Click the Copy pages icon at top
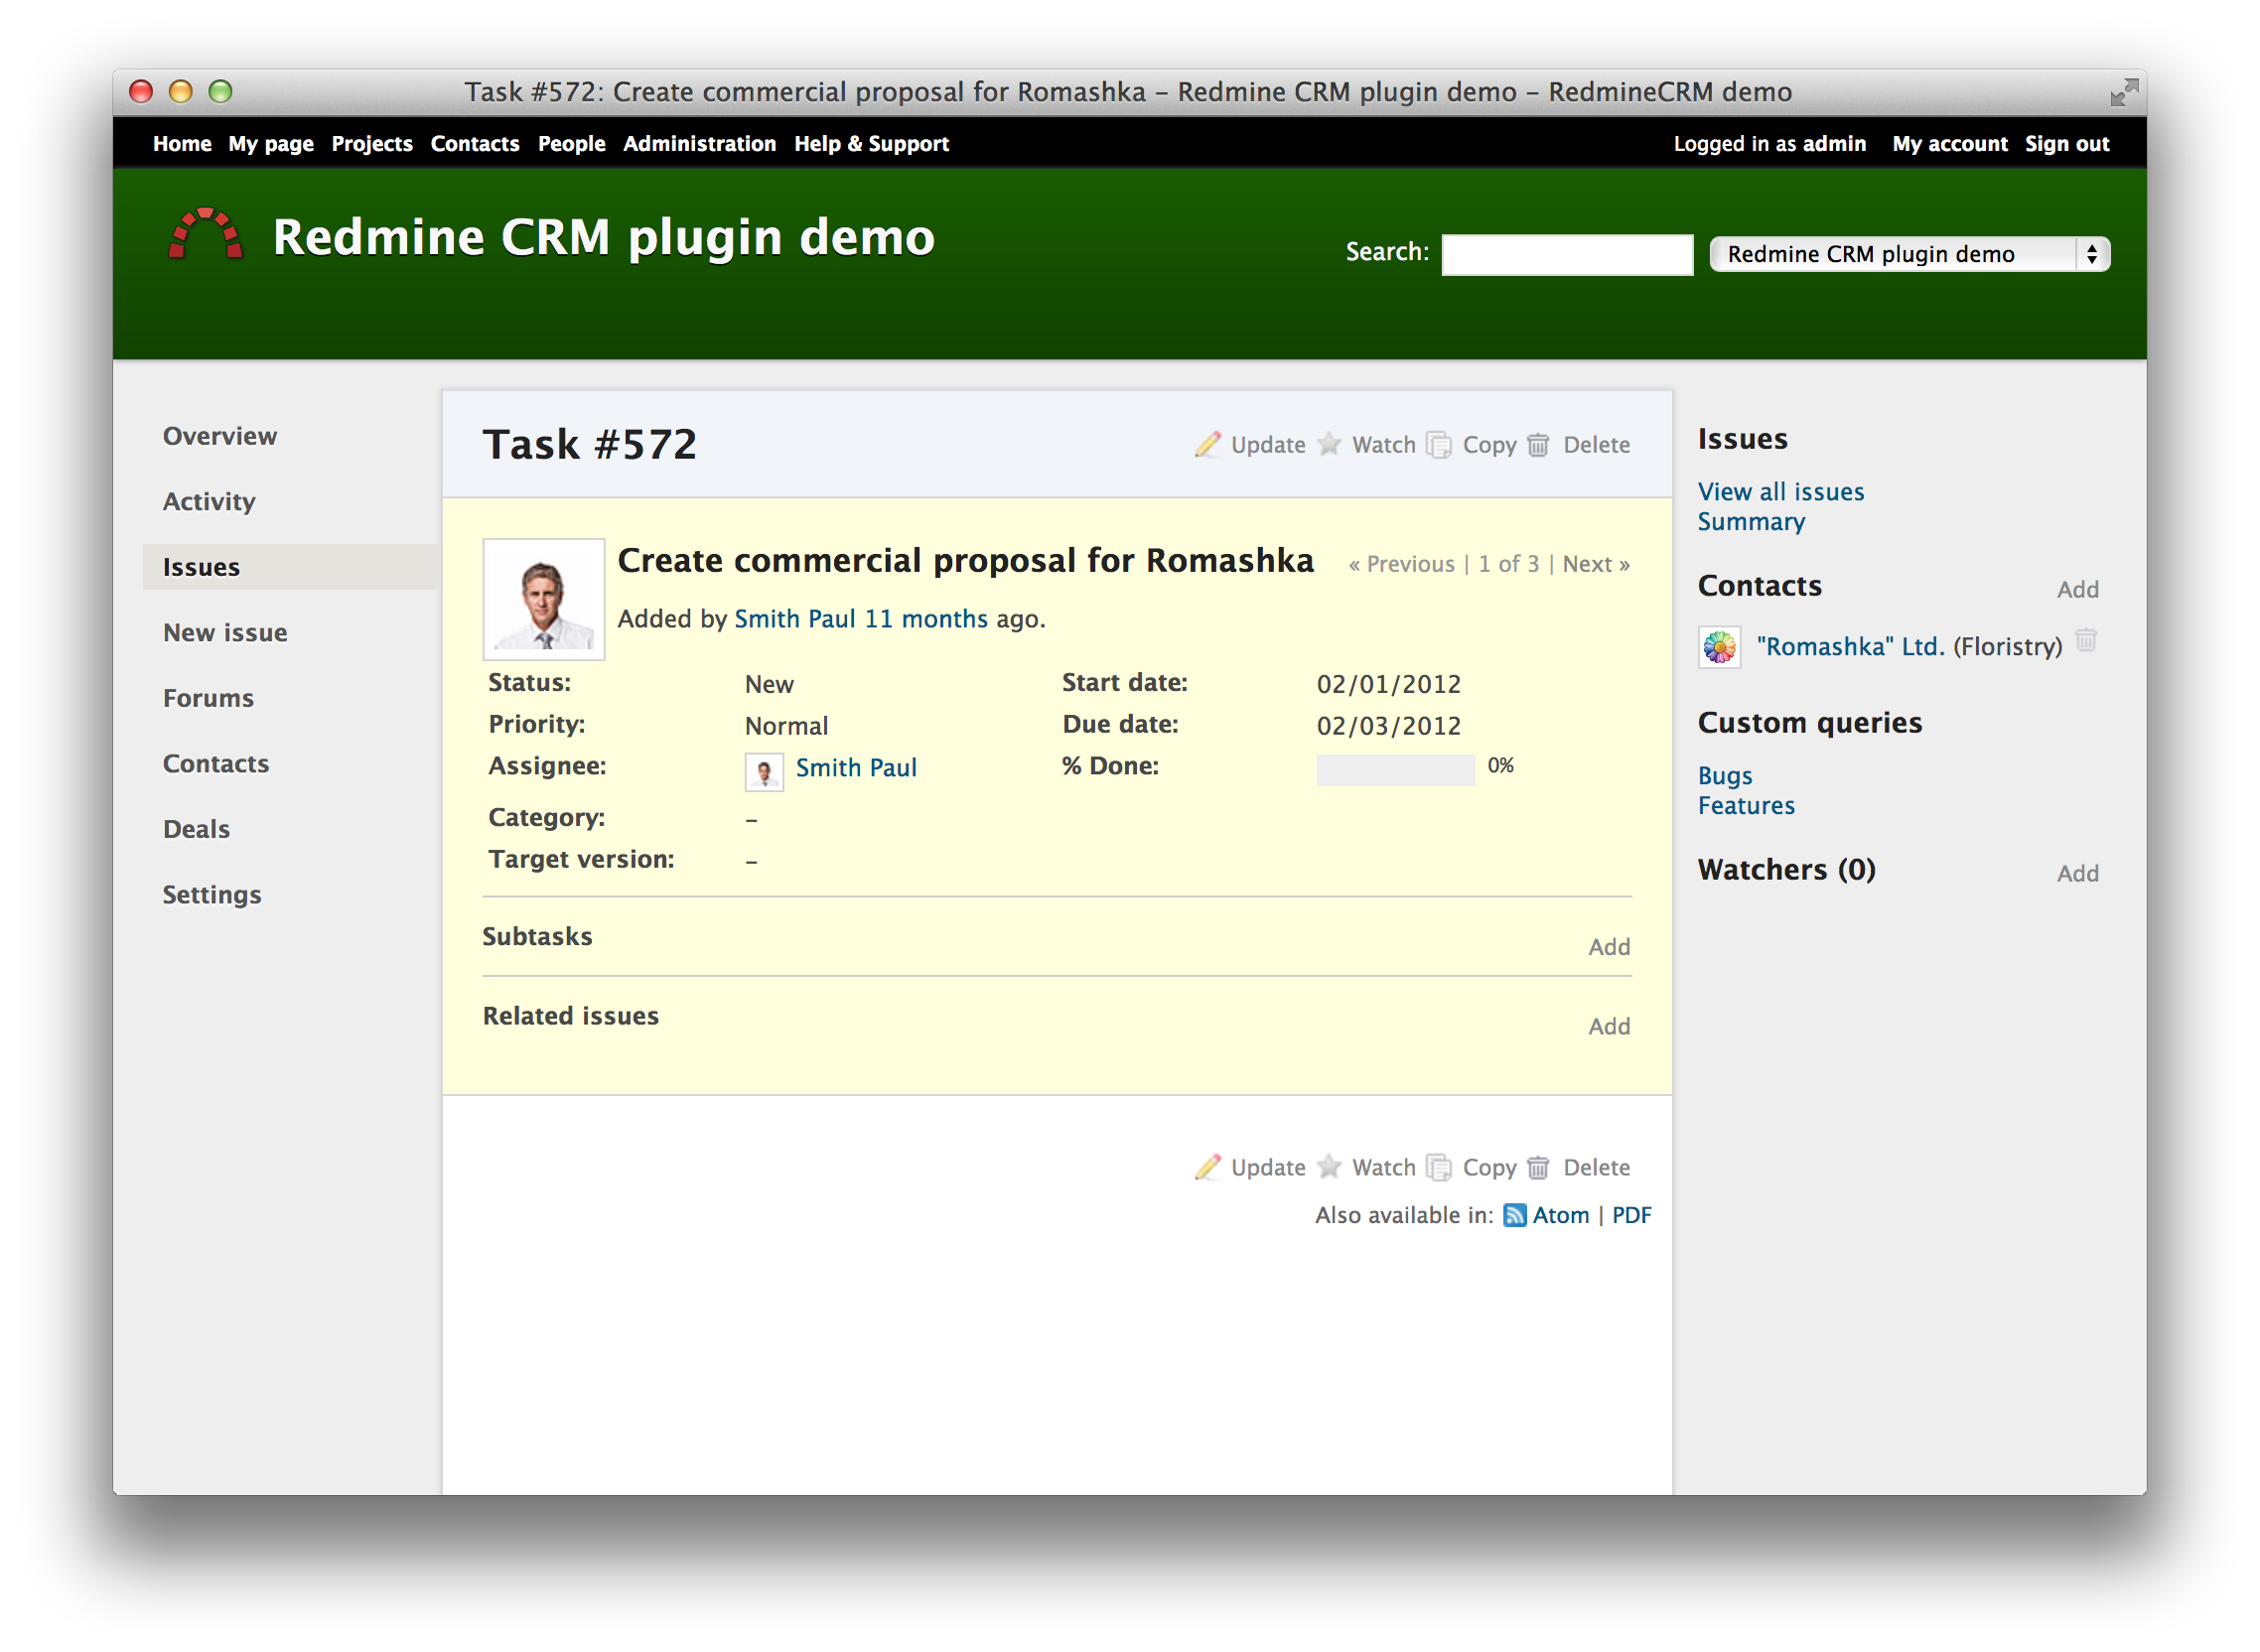 pos(1438,445)
